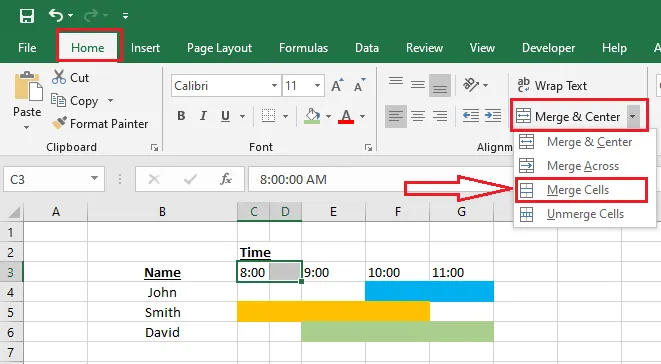
Task: Select Bottom Align icon
Action: pos(440,86)
